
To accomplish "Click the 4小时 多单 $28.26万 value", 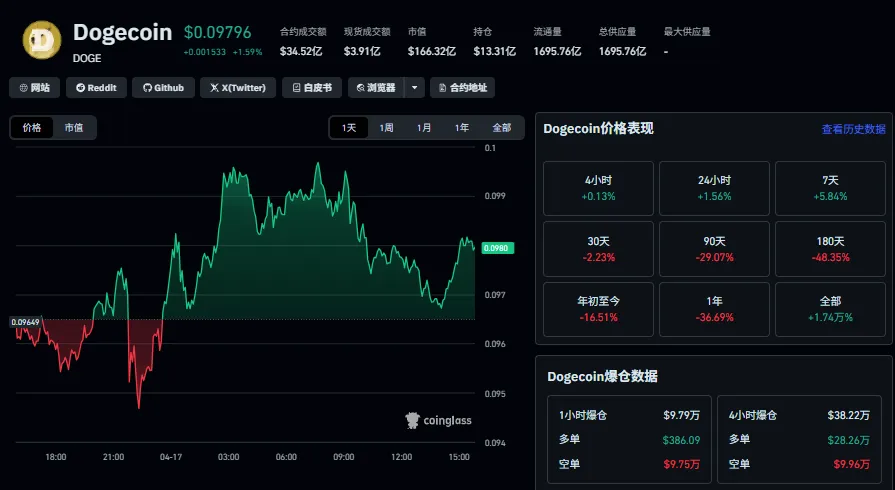I will click(x=849, y=440).
